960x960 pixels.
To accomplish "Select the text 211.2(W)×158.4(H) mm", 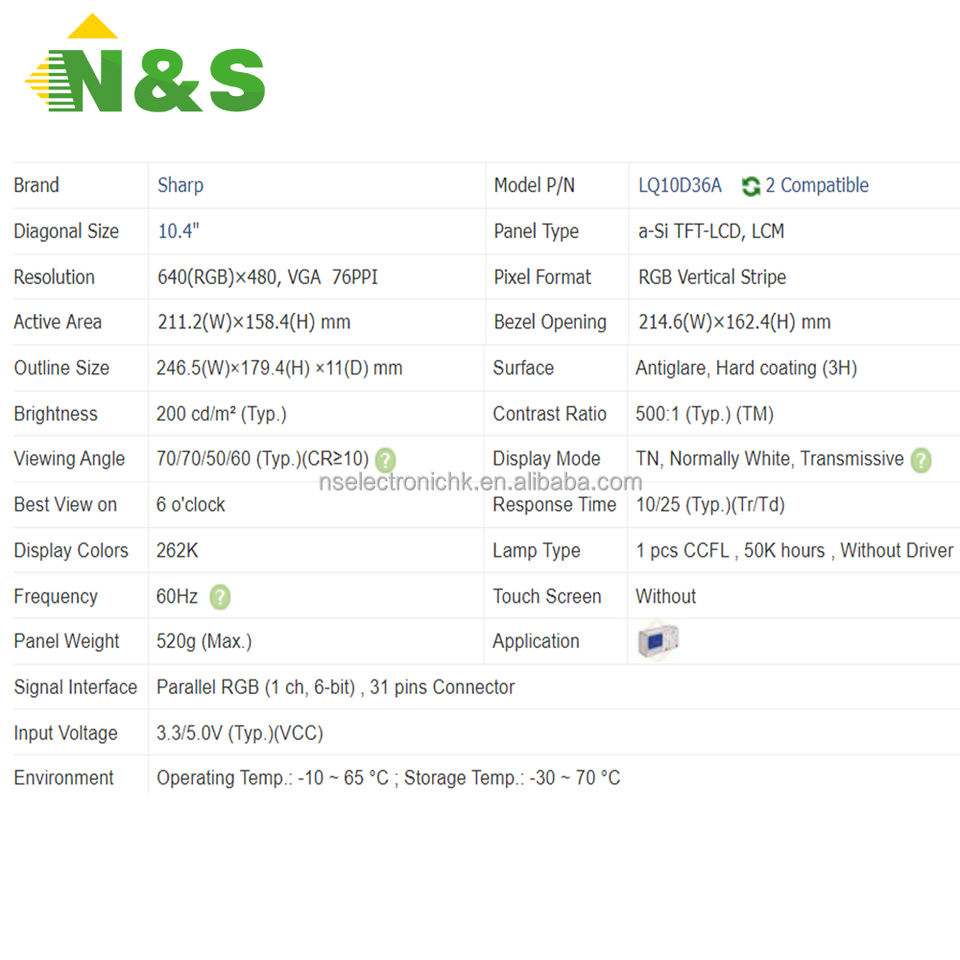I will (254, 322).
